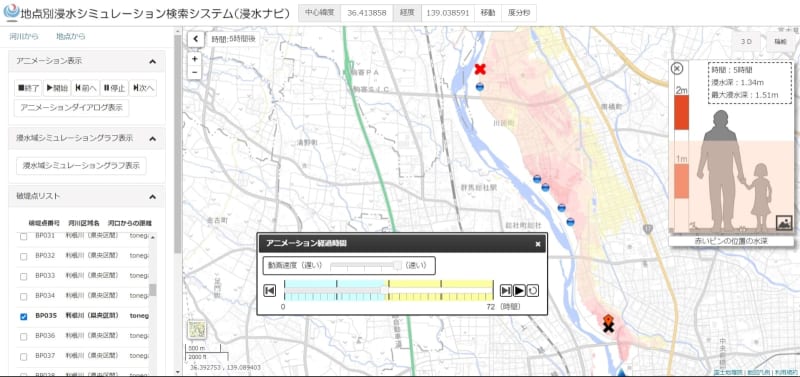Collapse the sidebar with the left chevron
This screenshot has height=377, width=800.
195,39
